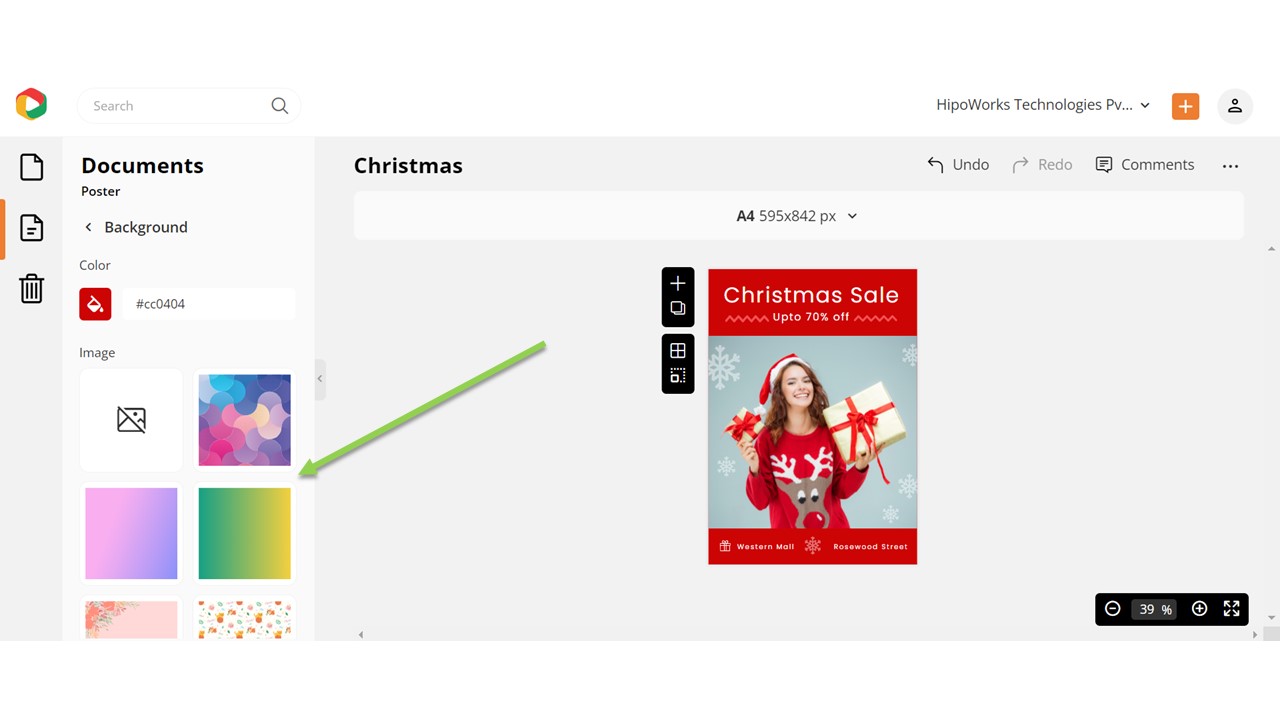Select the green-yellow gradient background
The height and width of the screenshot is (720, 1280).
[244, 533]
